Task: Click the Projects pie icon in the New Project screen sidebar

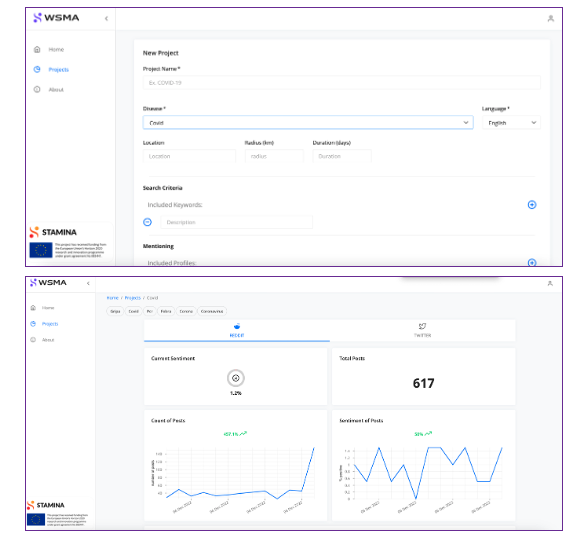Action: [x=37, y=69]
